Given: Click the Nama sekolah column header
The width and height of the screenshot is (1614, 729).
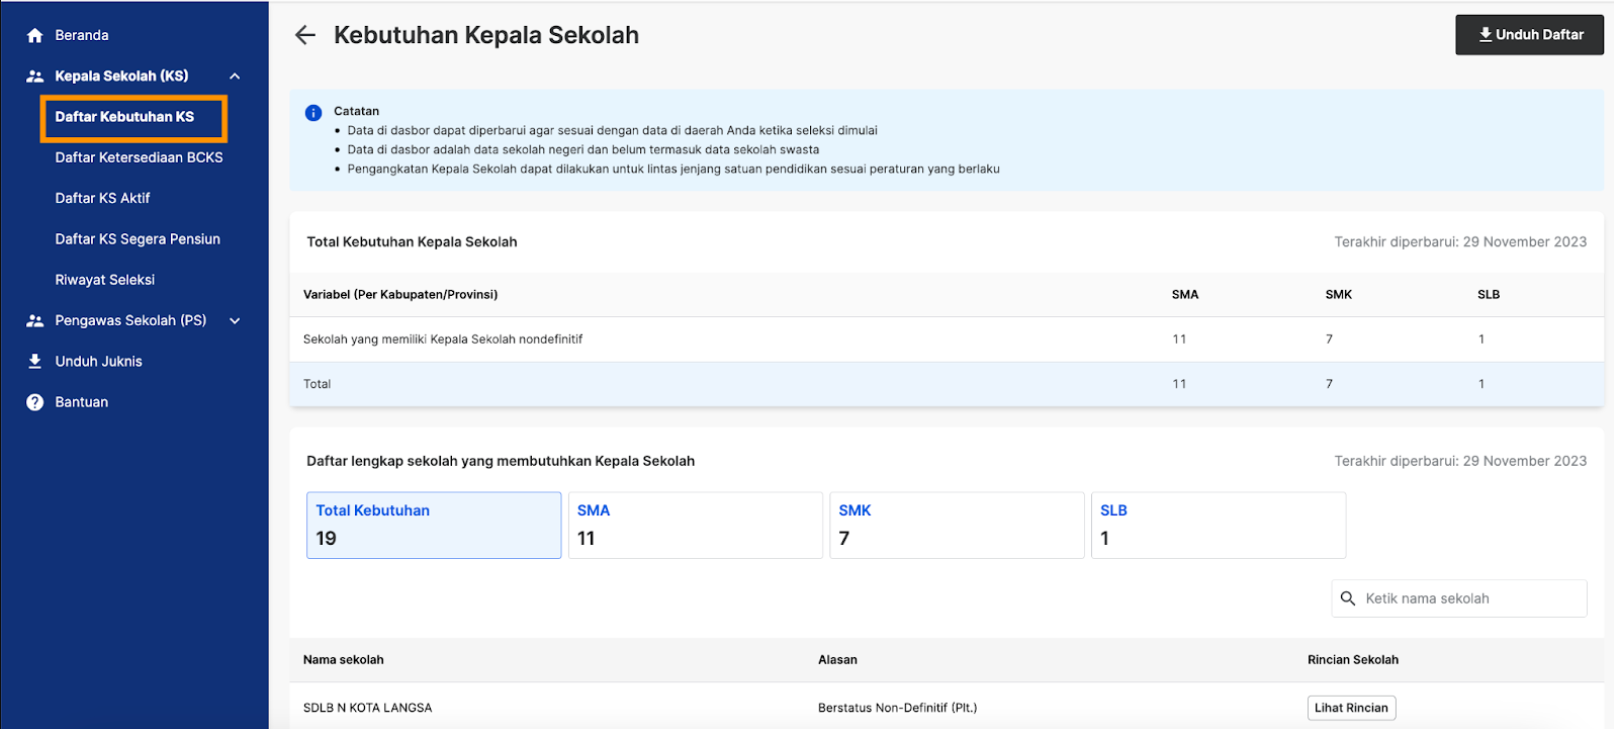Looking at the screenshot, I should (343, 660).
